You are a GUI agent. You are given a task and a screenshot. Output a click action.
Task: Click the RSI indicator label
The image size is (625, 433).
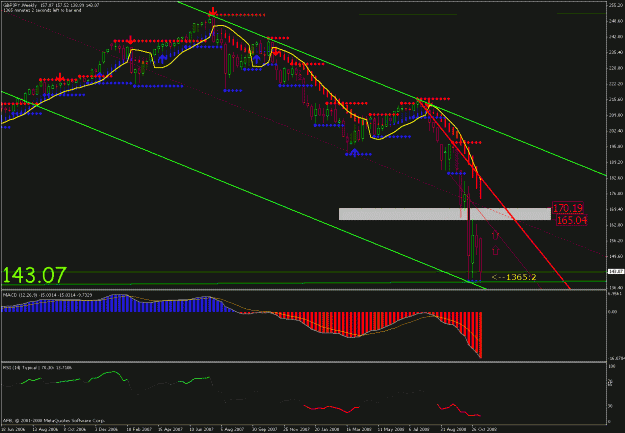(x=37, y=368)
